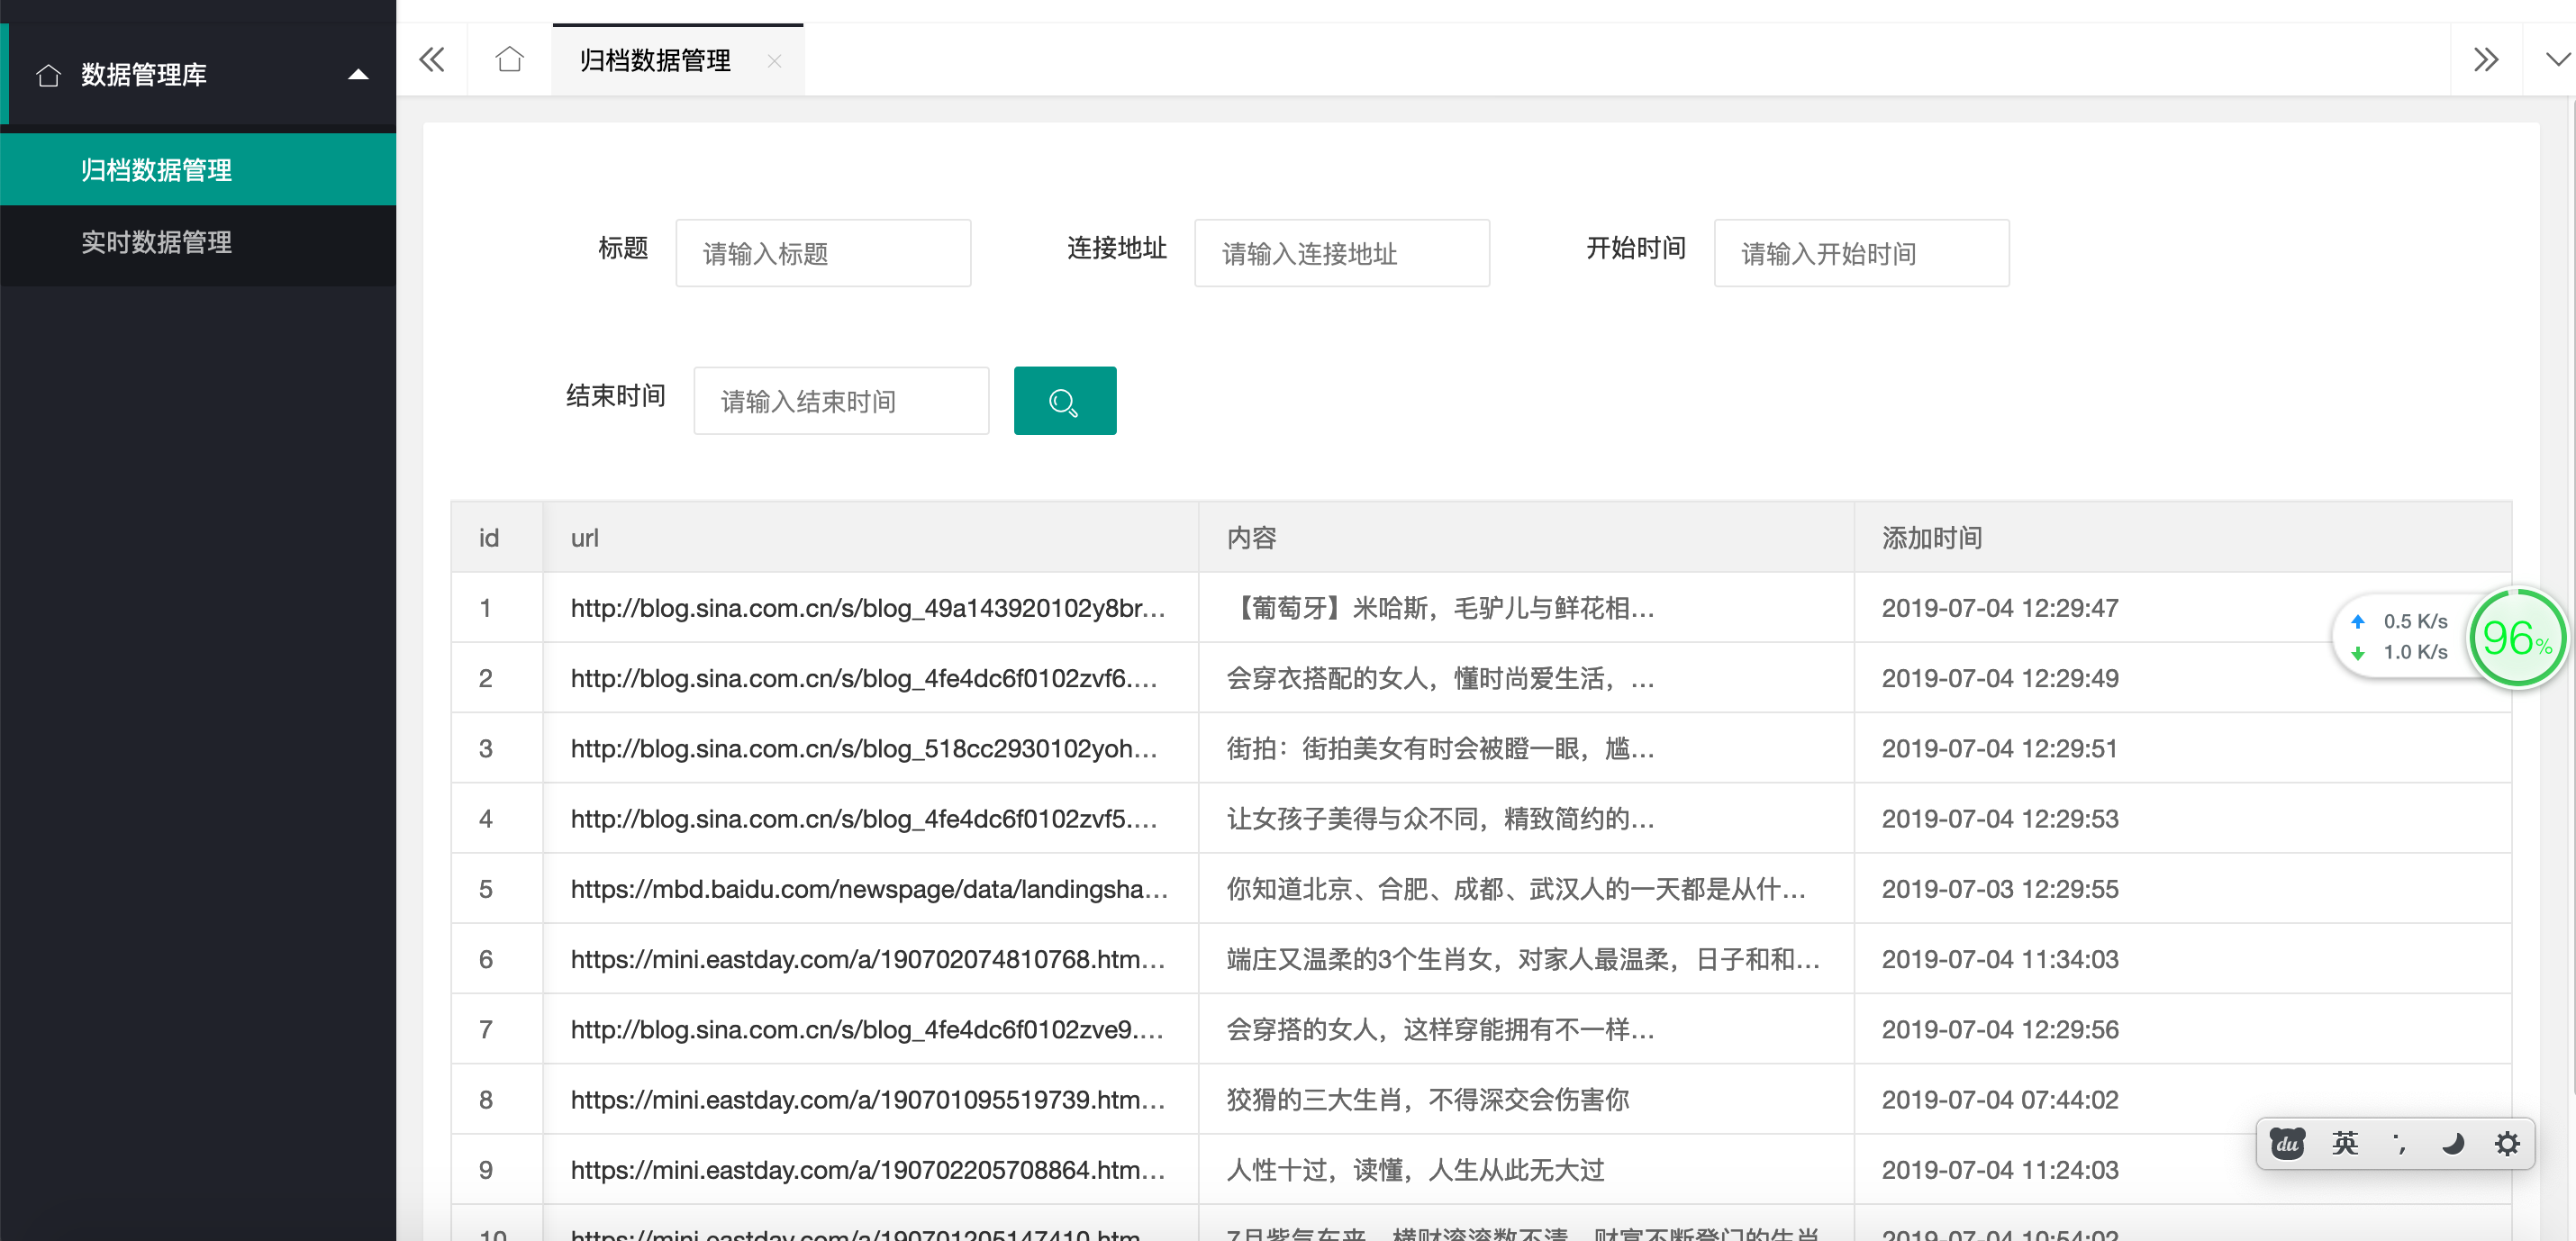Open IME settings gear icon

tap(2506, 1143)
